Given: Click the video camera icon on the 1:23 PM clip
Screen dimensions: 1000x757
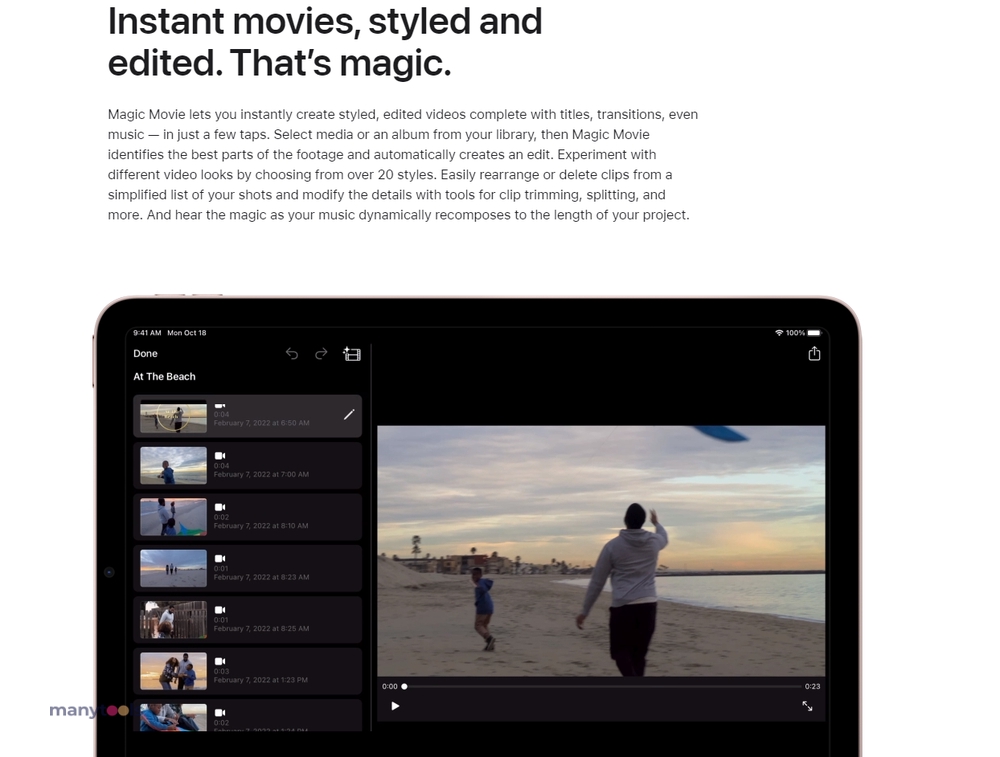Looking at the screenshot, I should tap(220, 661).
